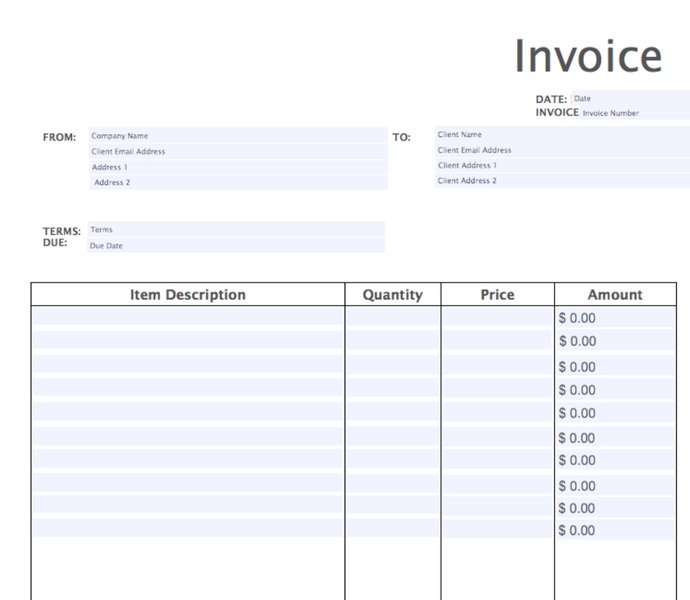Select the Address 1 field under FROM
The image size is (690, 600).
238,167
